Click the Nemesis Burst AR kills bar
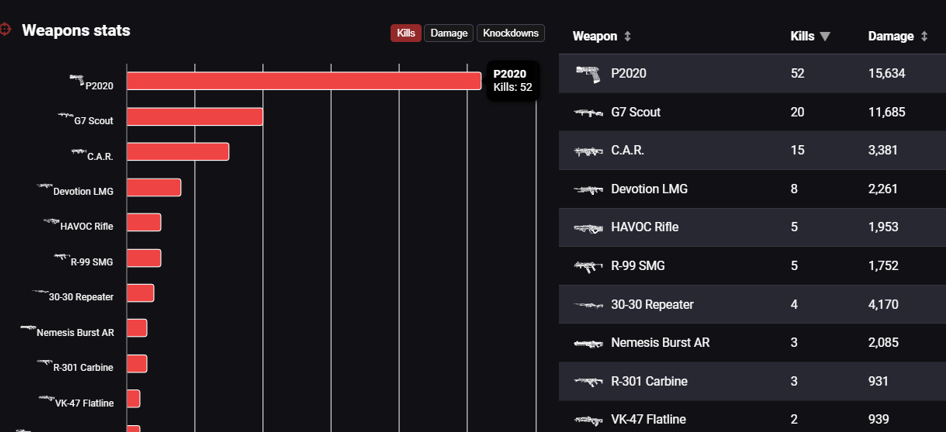 (x=137, y=328)
